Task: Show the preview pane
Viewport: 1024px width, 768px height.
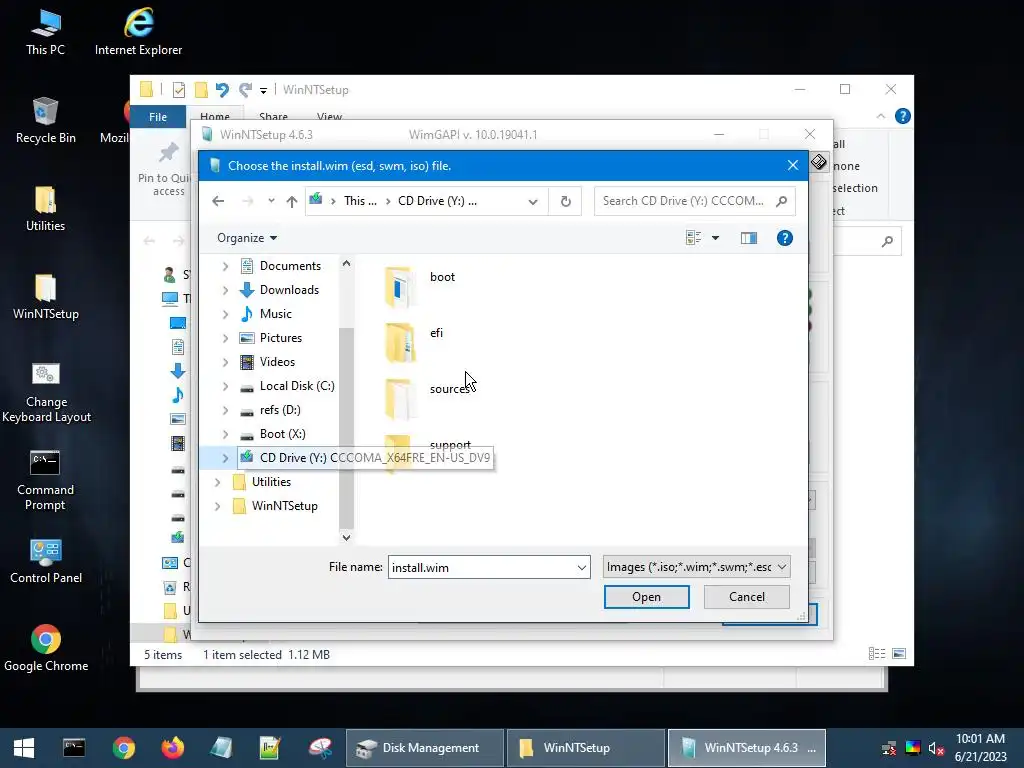Action: click(748, 238)
